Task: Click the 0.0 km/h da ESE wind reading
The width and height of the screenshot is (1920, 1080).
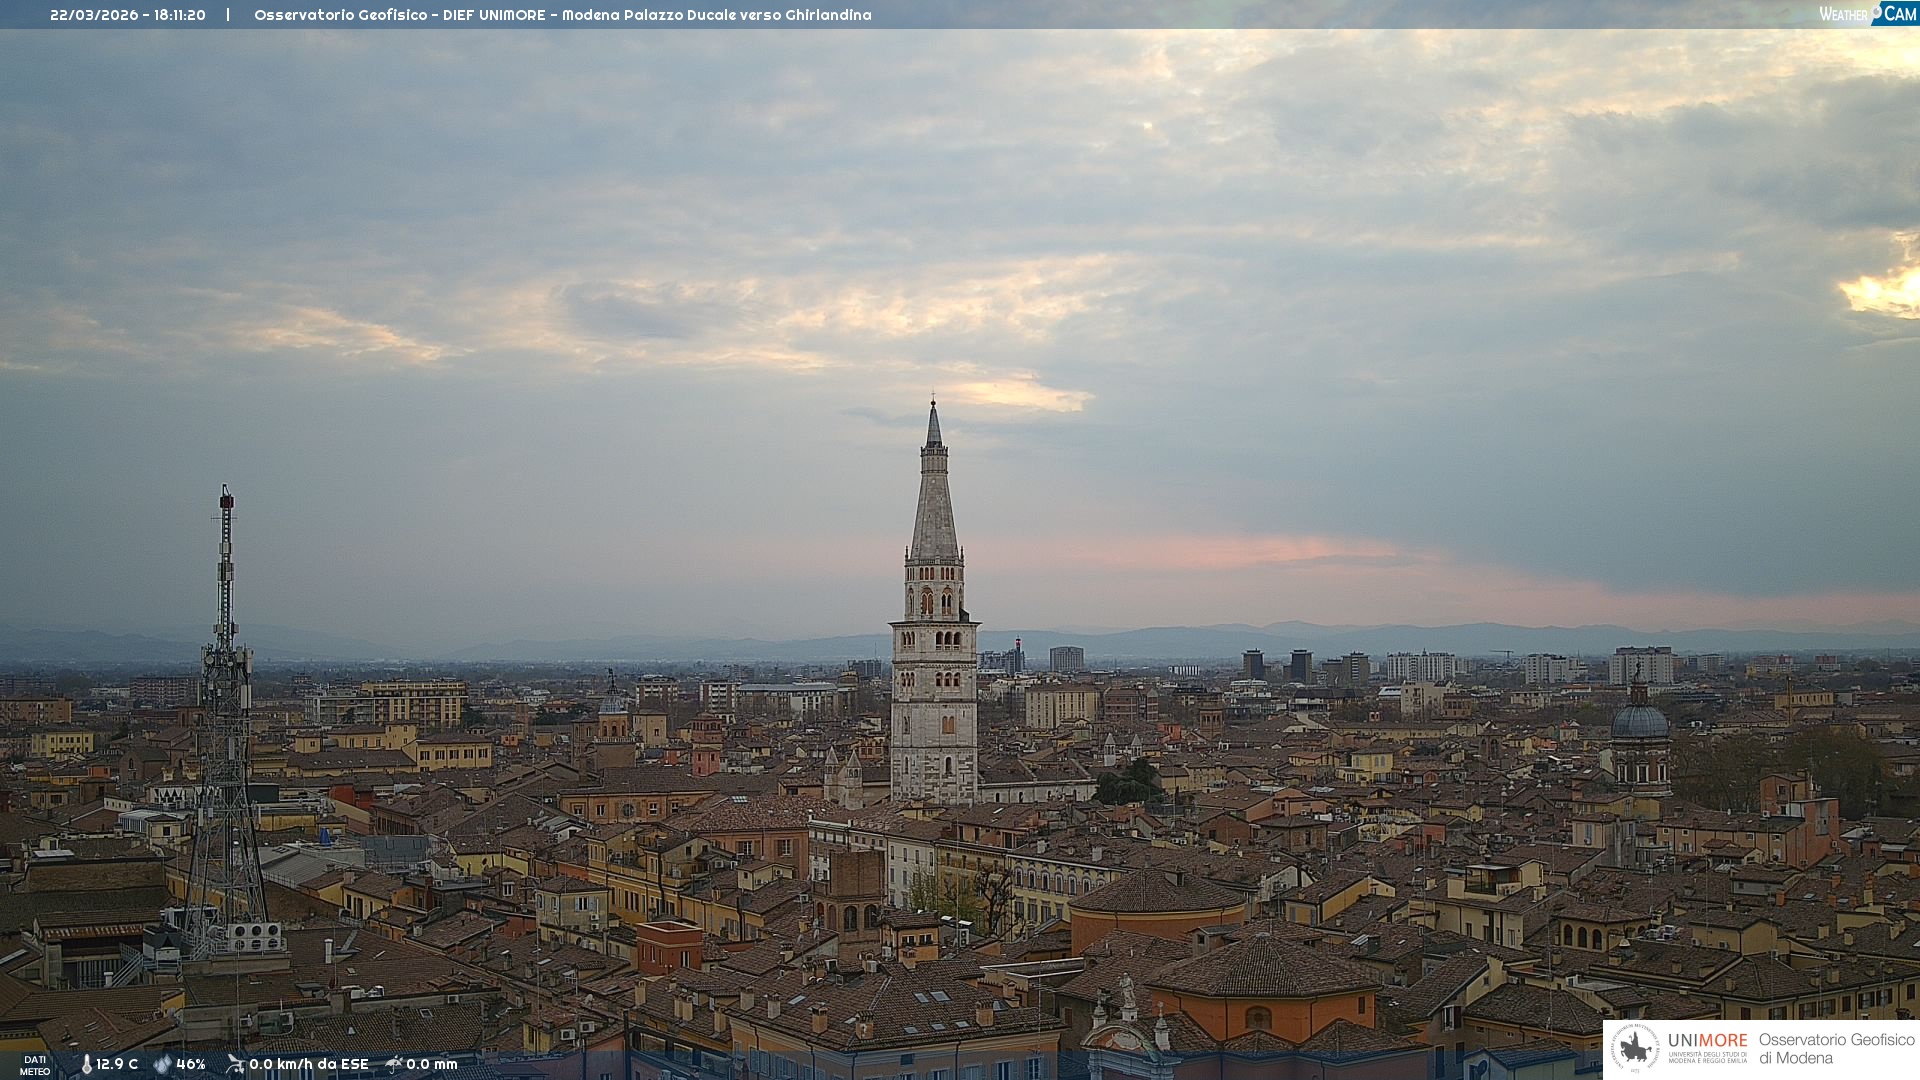Action: click(309, 1064)
